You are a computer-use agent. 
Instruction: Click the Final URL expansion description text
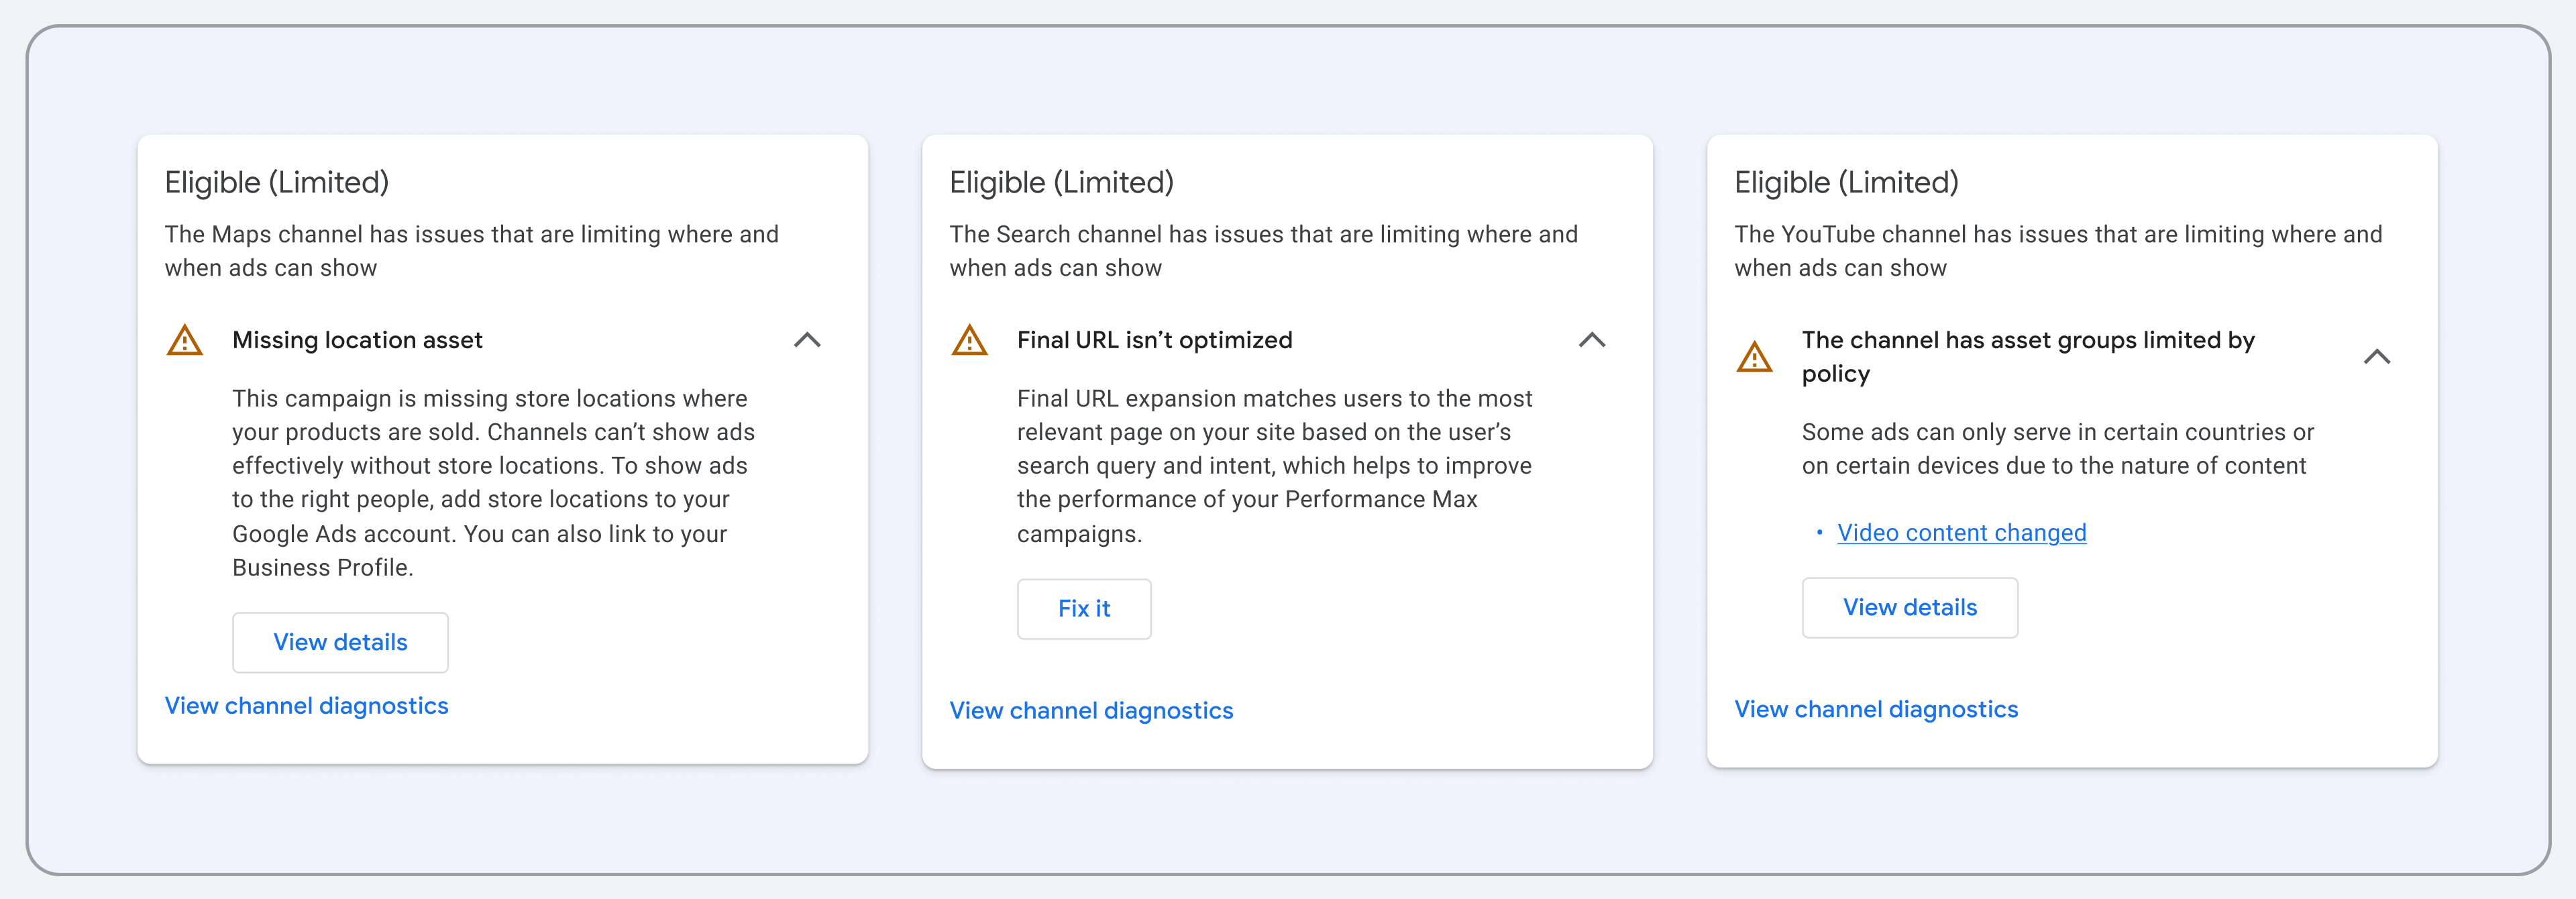pos(1273,465)
